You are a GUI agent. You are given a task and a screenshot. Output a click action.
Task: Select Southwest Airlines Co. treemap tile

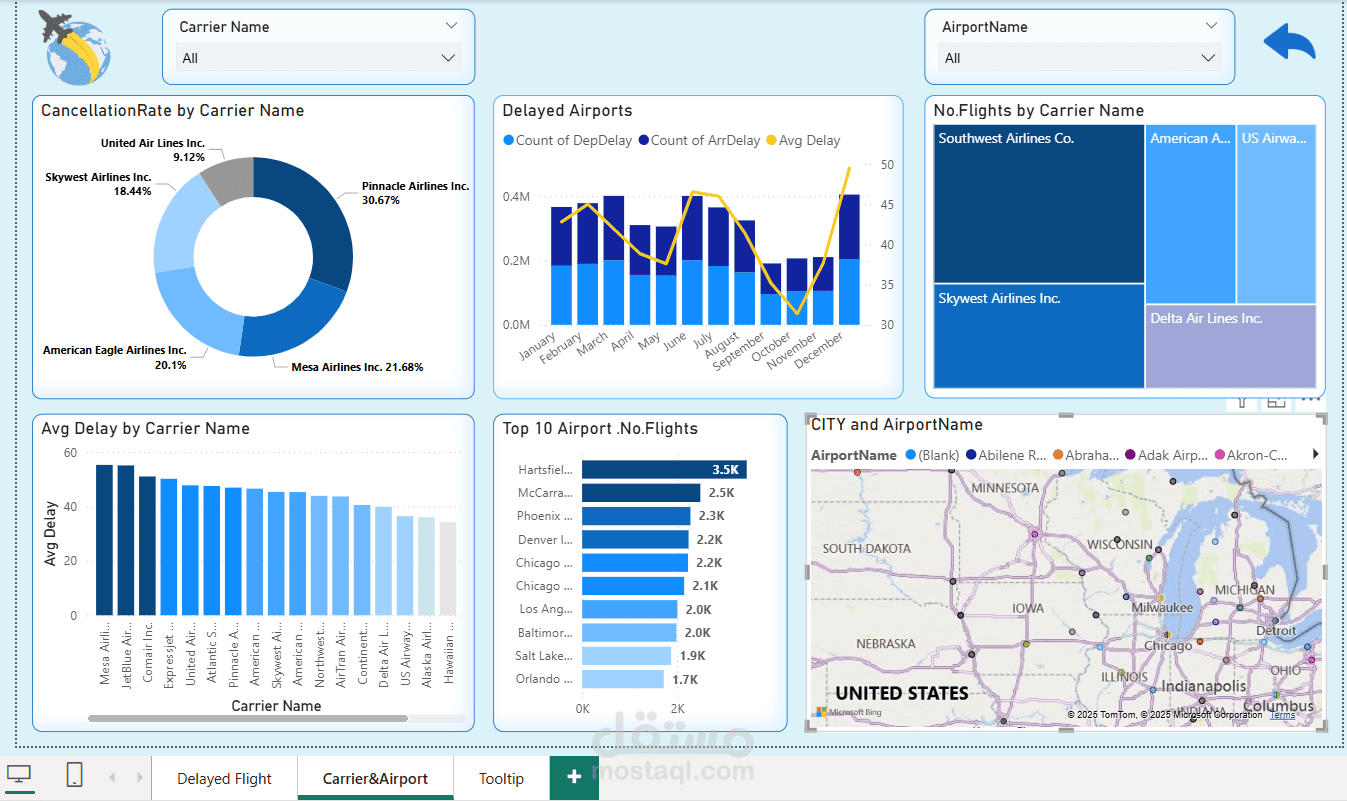pyautogui.click(x=1039, y=204)
